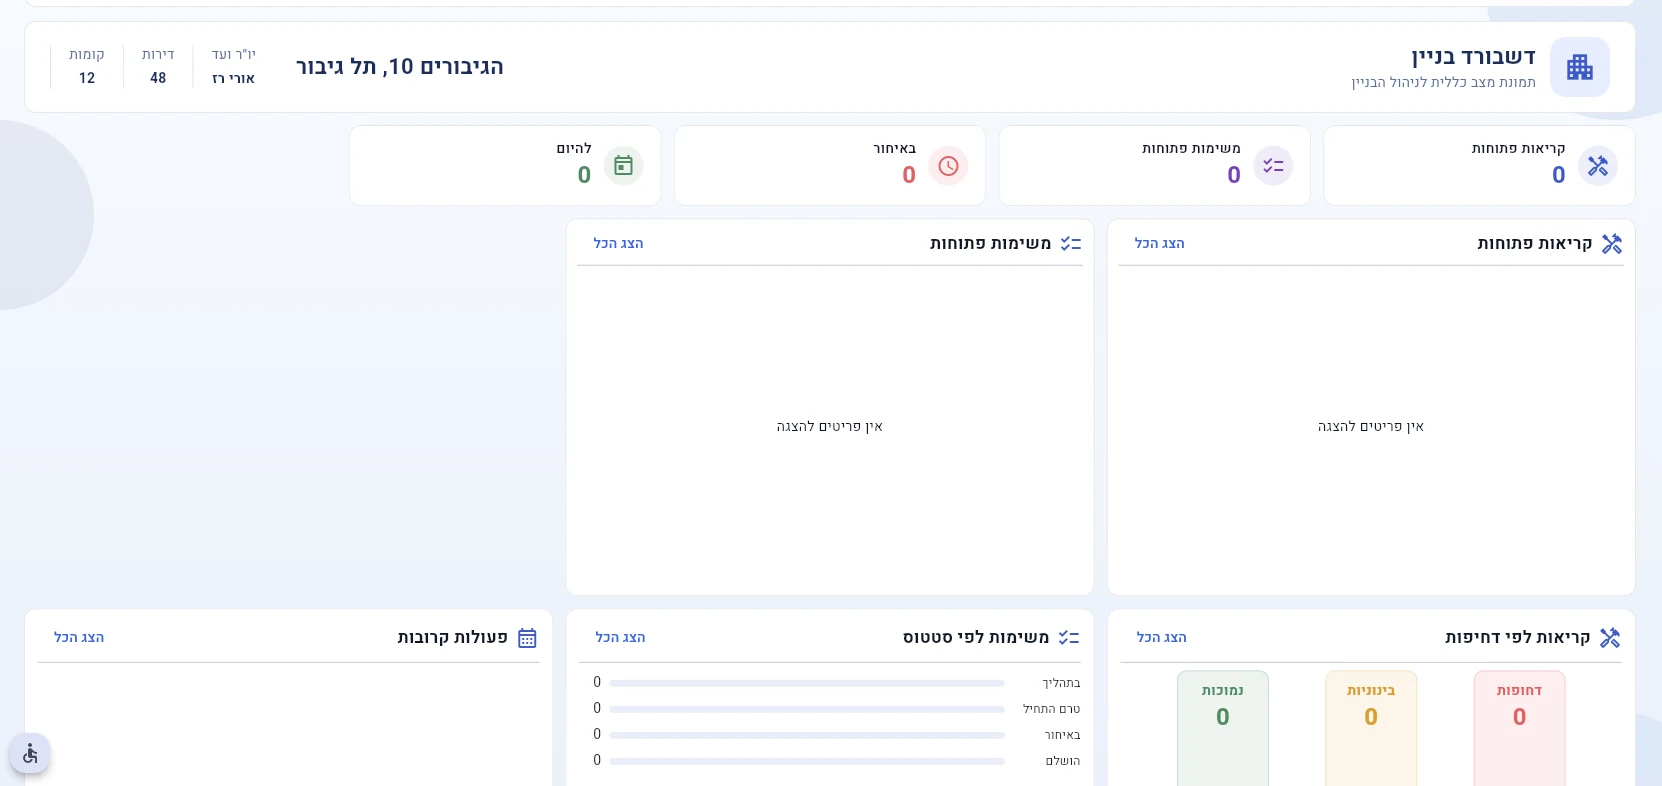Click the הושלם progress bar
This screenshot has width=1662, height=786.
tap(807, 762)
